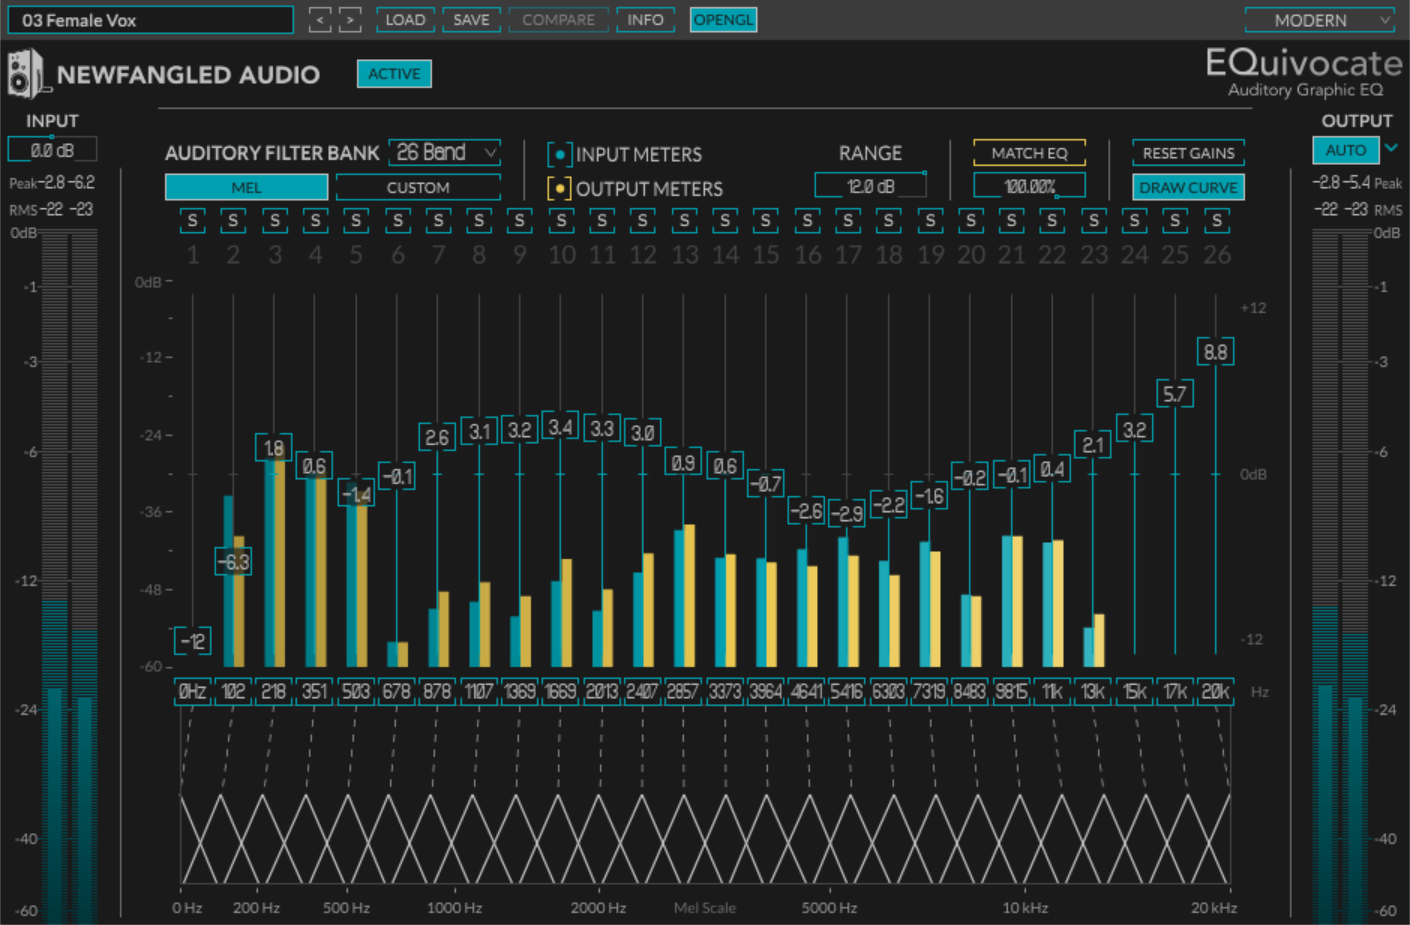Solo band 10 with its S button
This screenshot has height=925, width=1410.
[x=561, y=221]
